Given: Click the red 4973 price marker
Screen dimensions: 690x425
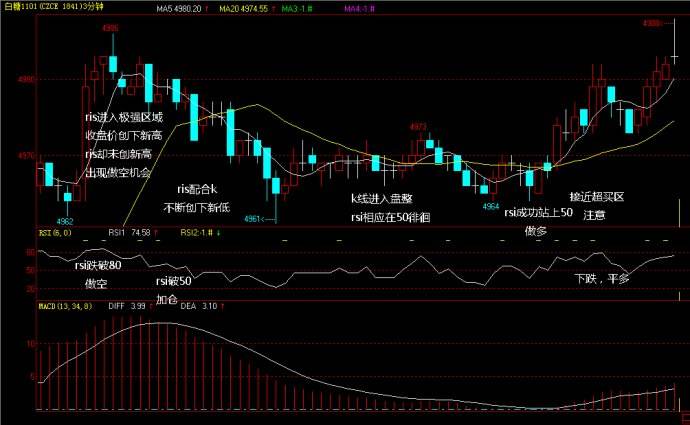Looking at the screenshot, I should (417, 127).
